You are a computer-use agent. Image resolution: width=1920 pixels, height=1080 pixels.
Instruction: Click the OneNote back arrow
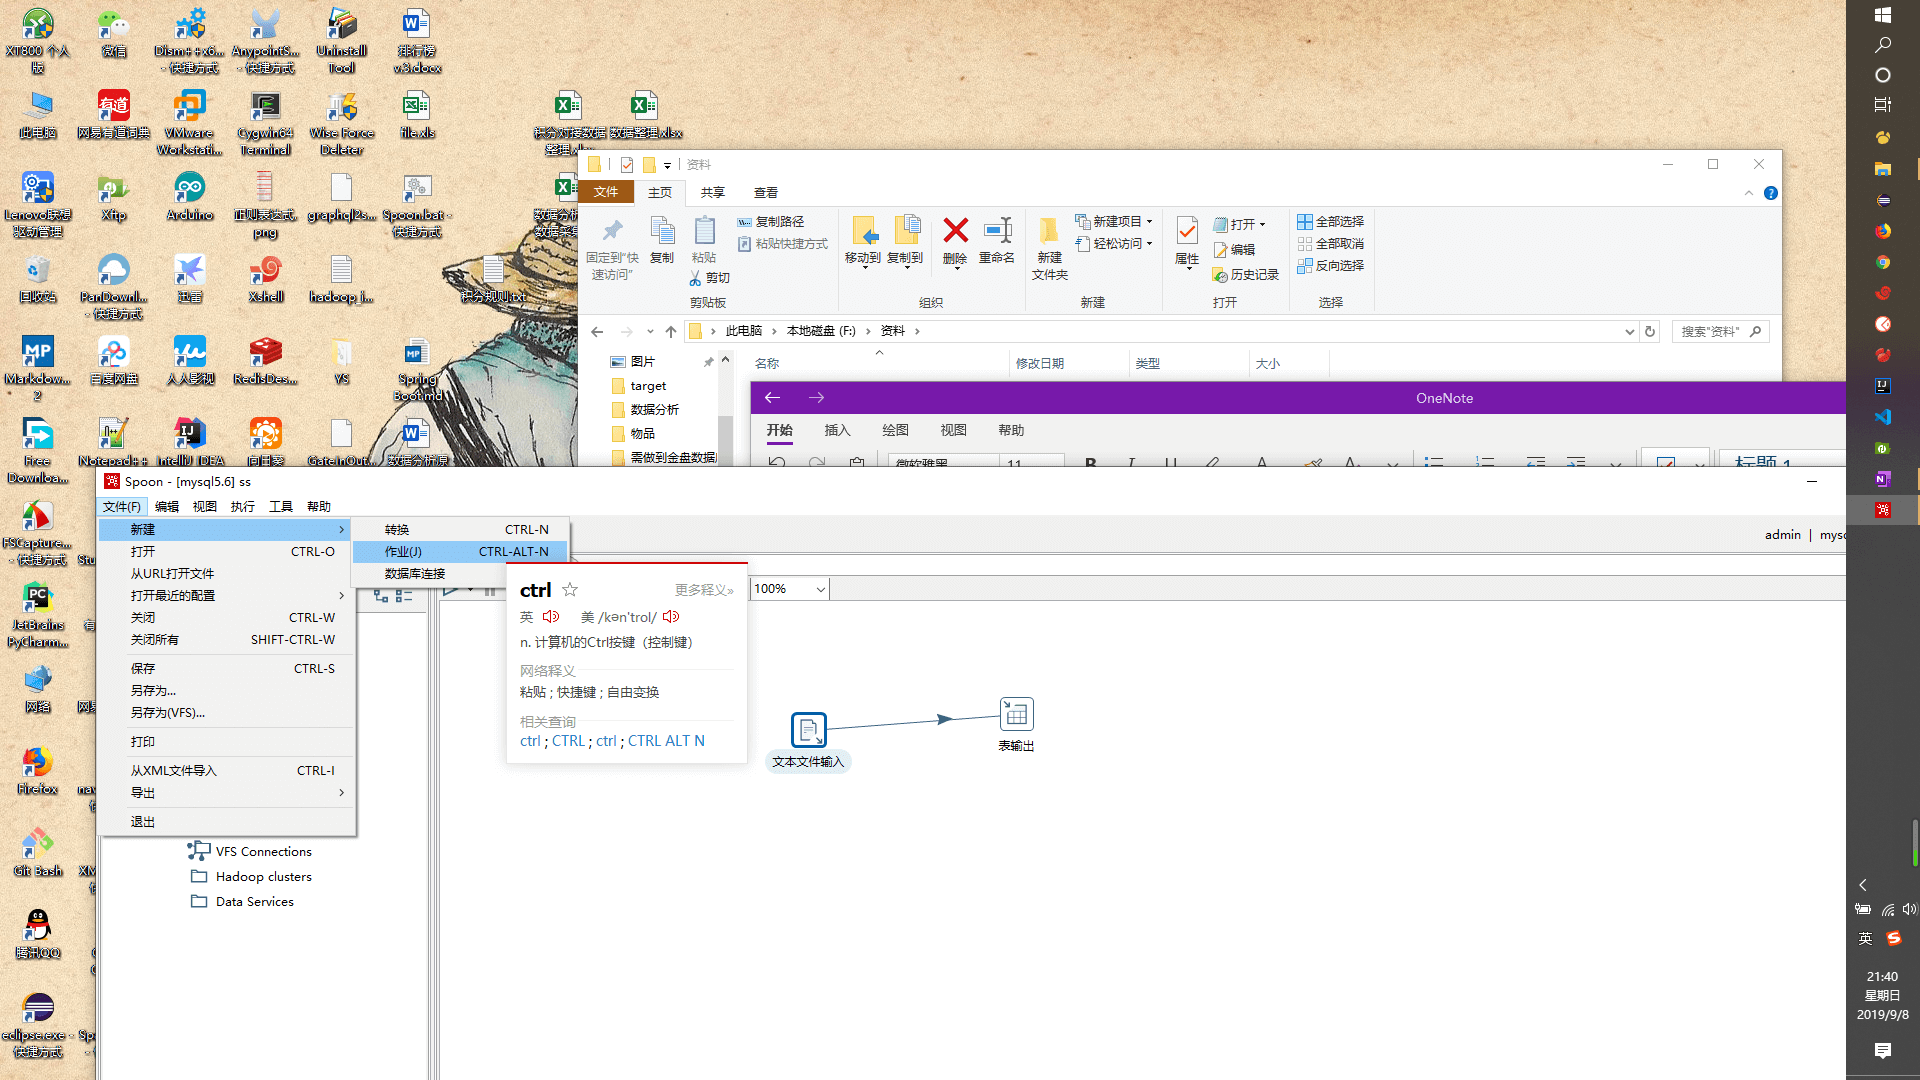(x=772, y=398)
